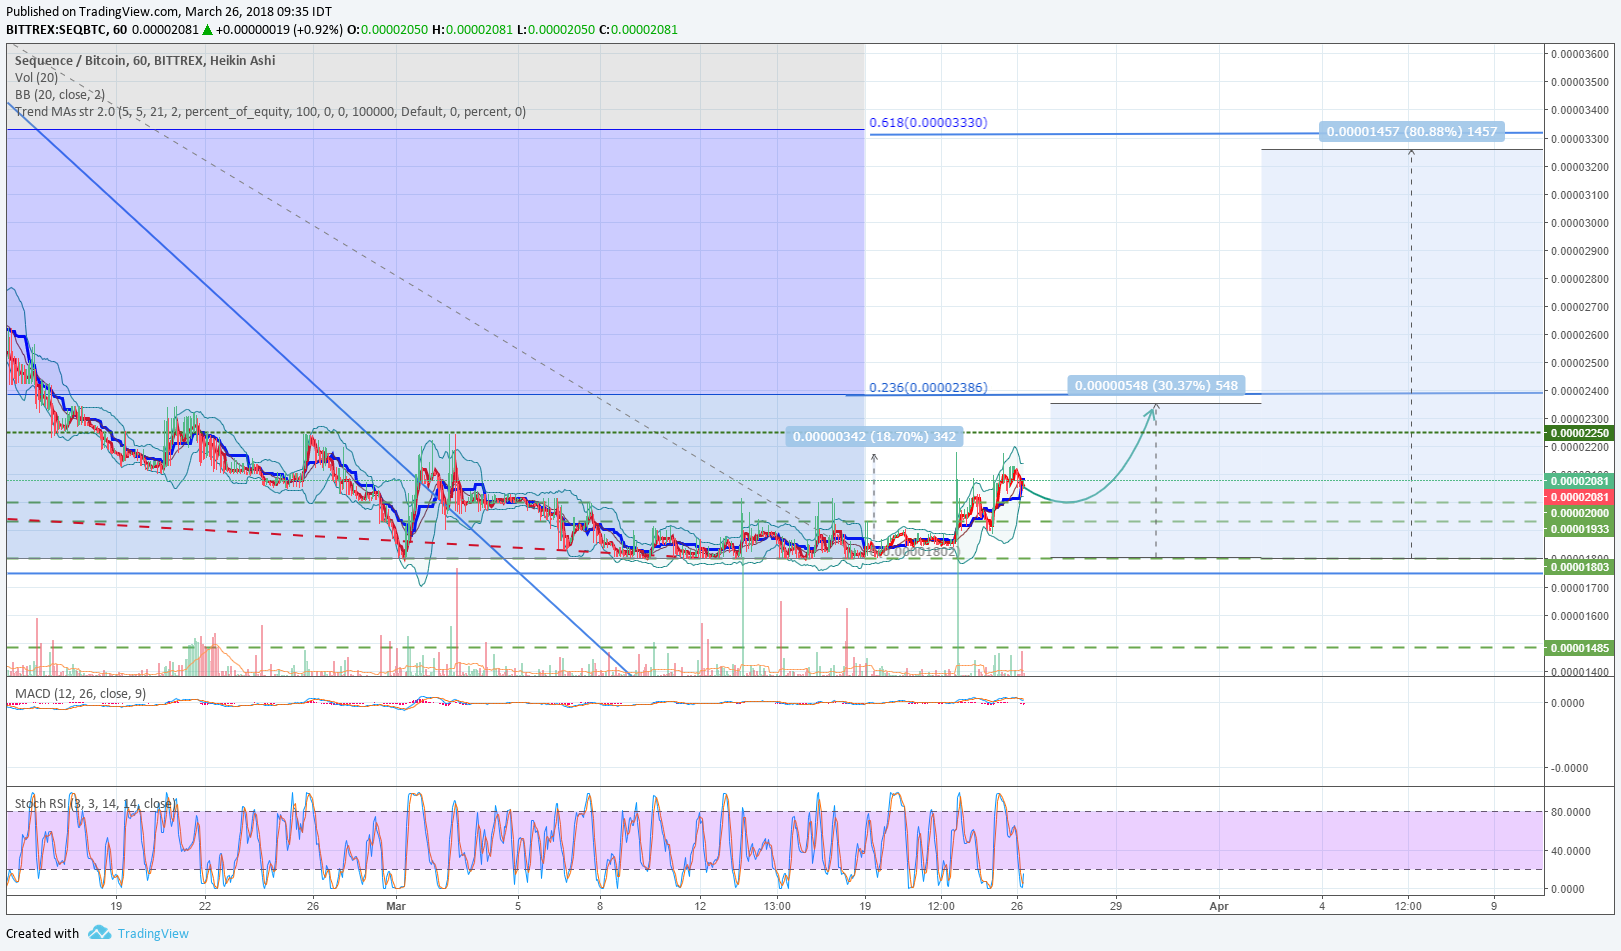Viewport: 1621px width, 951px height.
Task: Click the 0.00003600 price axis label
Action: point(1579,54)
